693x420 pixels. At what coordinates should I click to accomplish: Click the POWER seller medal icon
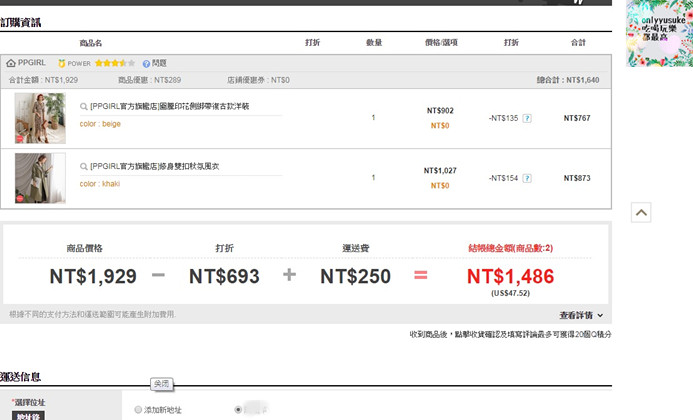tap(61, 63)
